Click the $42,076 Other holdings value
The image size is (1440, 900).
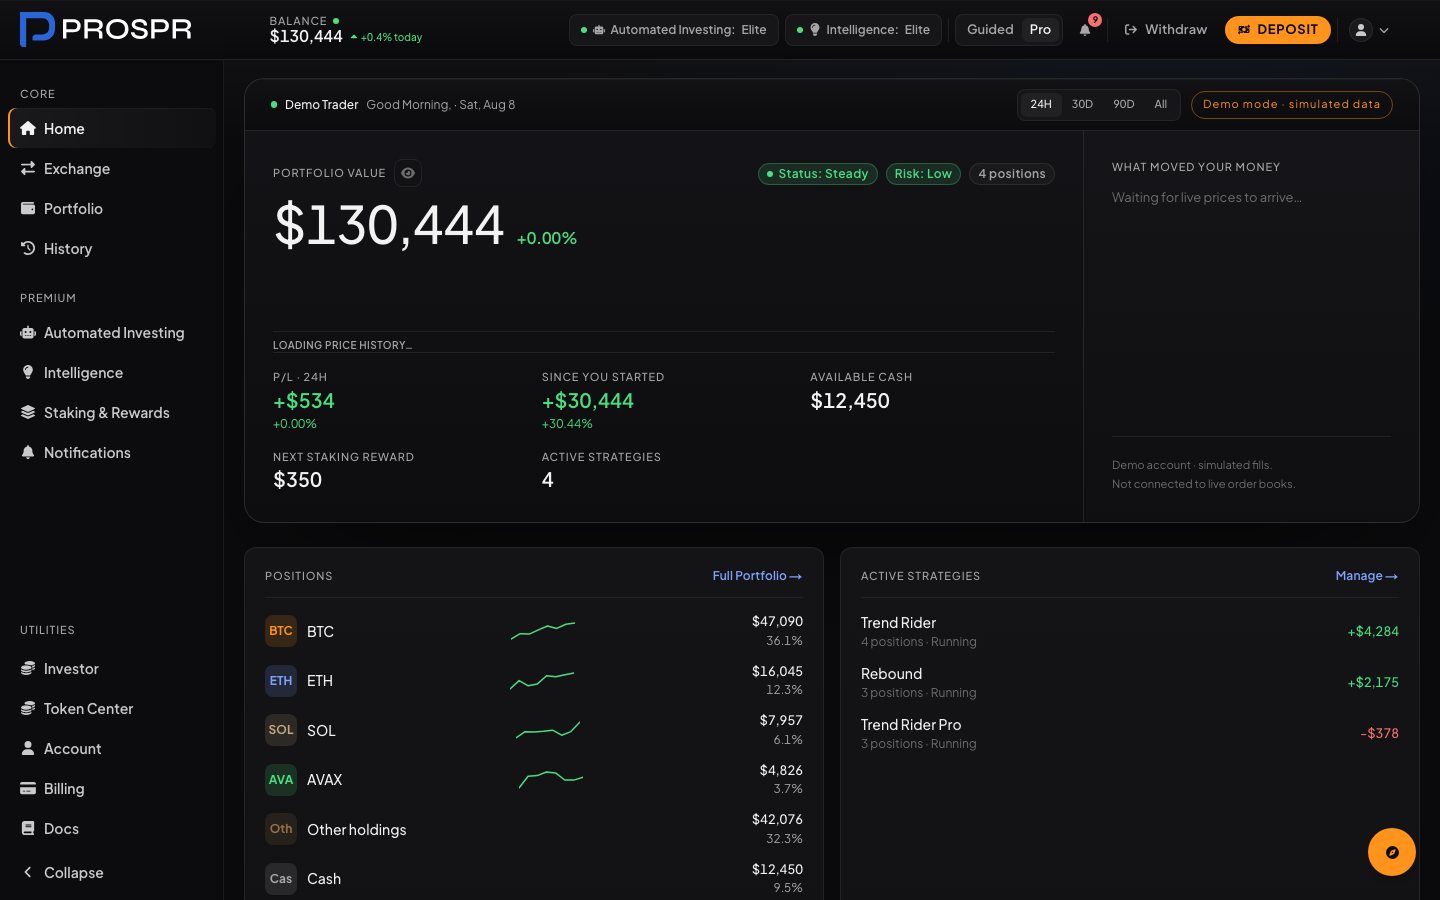click(777, 819)
